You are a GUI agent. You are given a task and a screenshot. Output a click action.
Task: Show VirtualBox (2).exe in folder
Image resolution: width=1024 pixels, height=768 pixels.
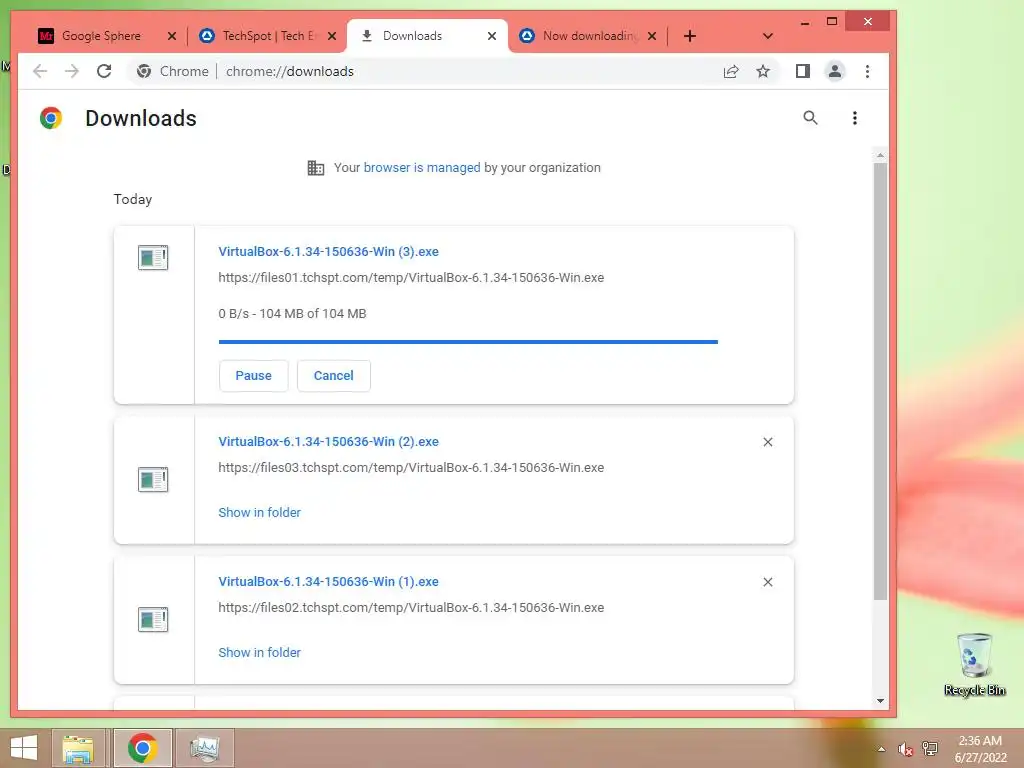coord(259,513)
